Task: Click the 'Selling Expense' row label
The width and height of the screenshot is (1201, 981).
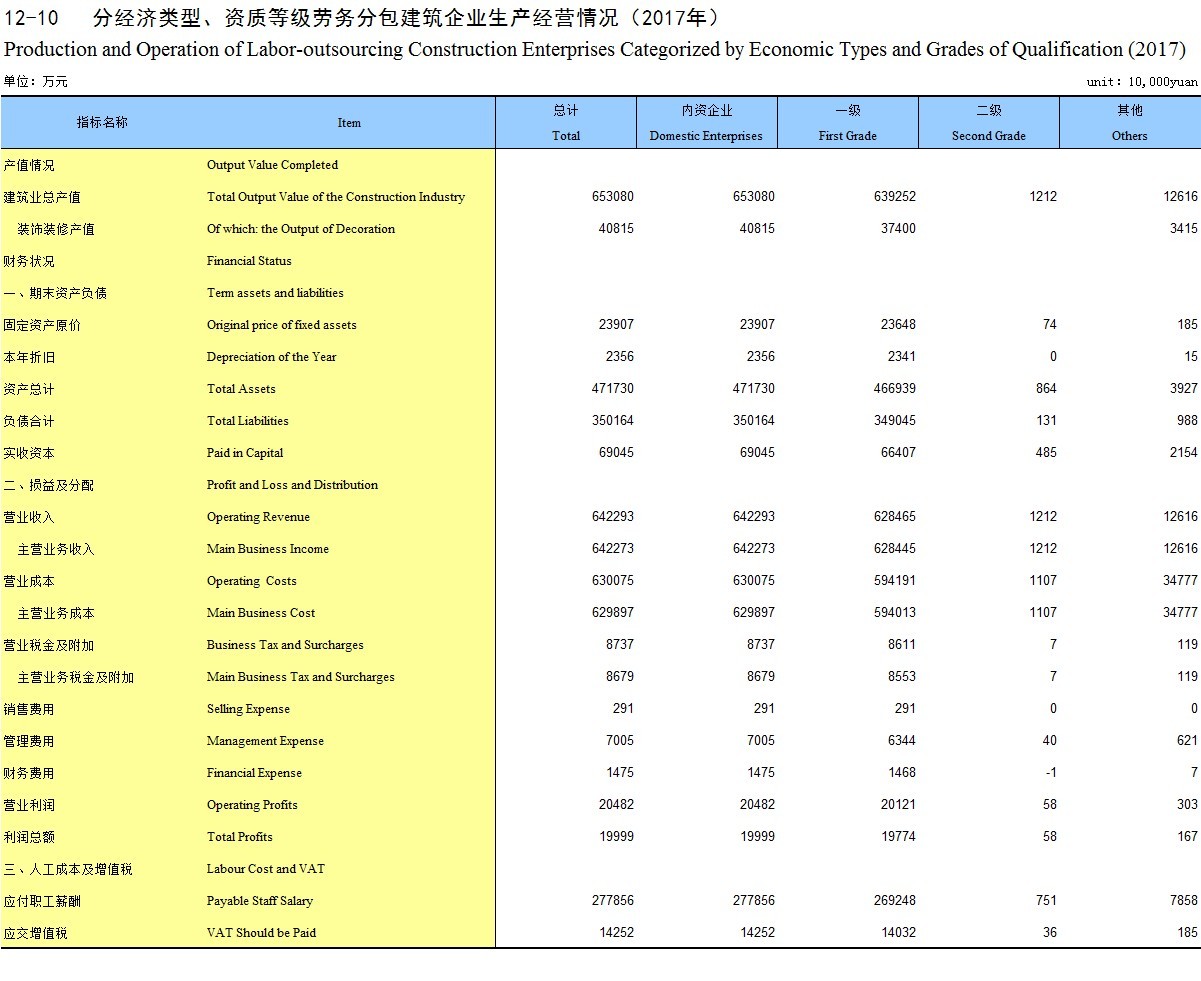Action: pyautogui.click(x=248, y=709)
